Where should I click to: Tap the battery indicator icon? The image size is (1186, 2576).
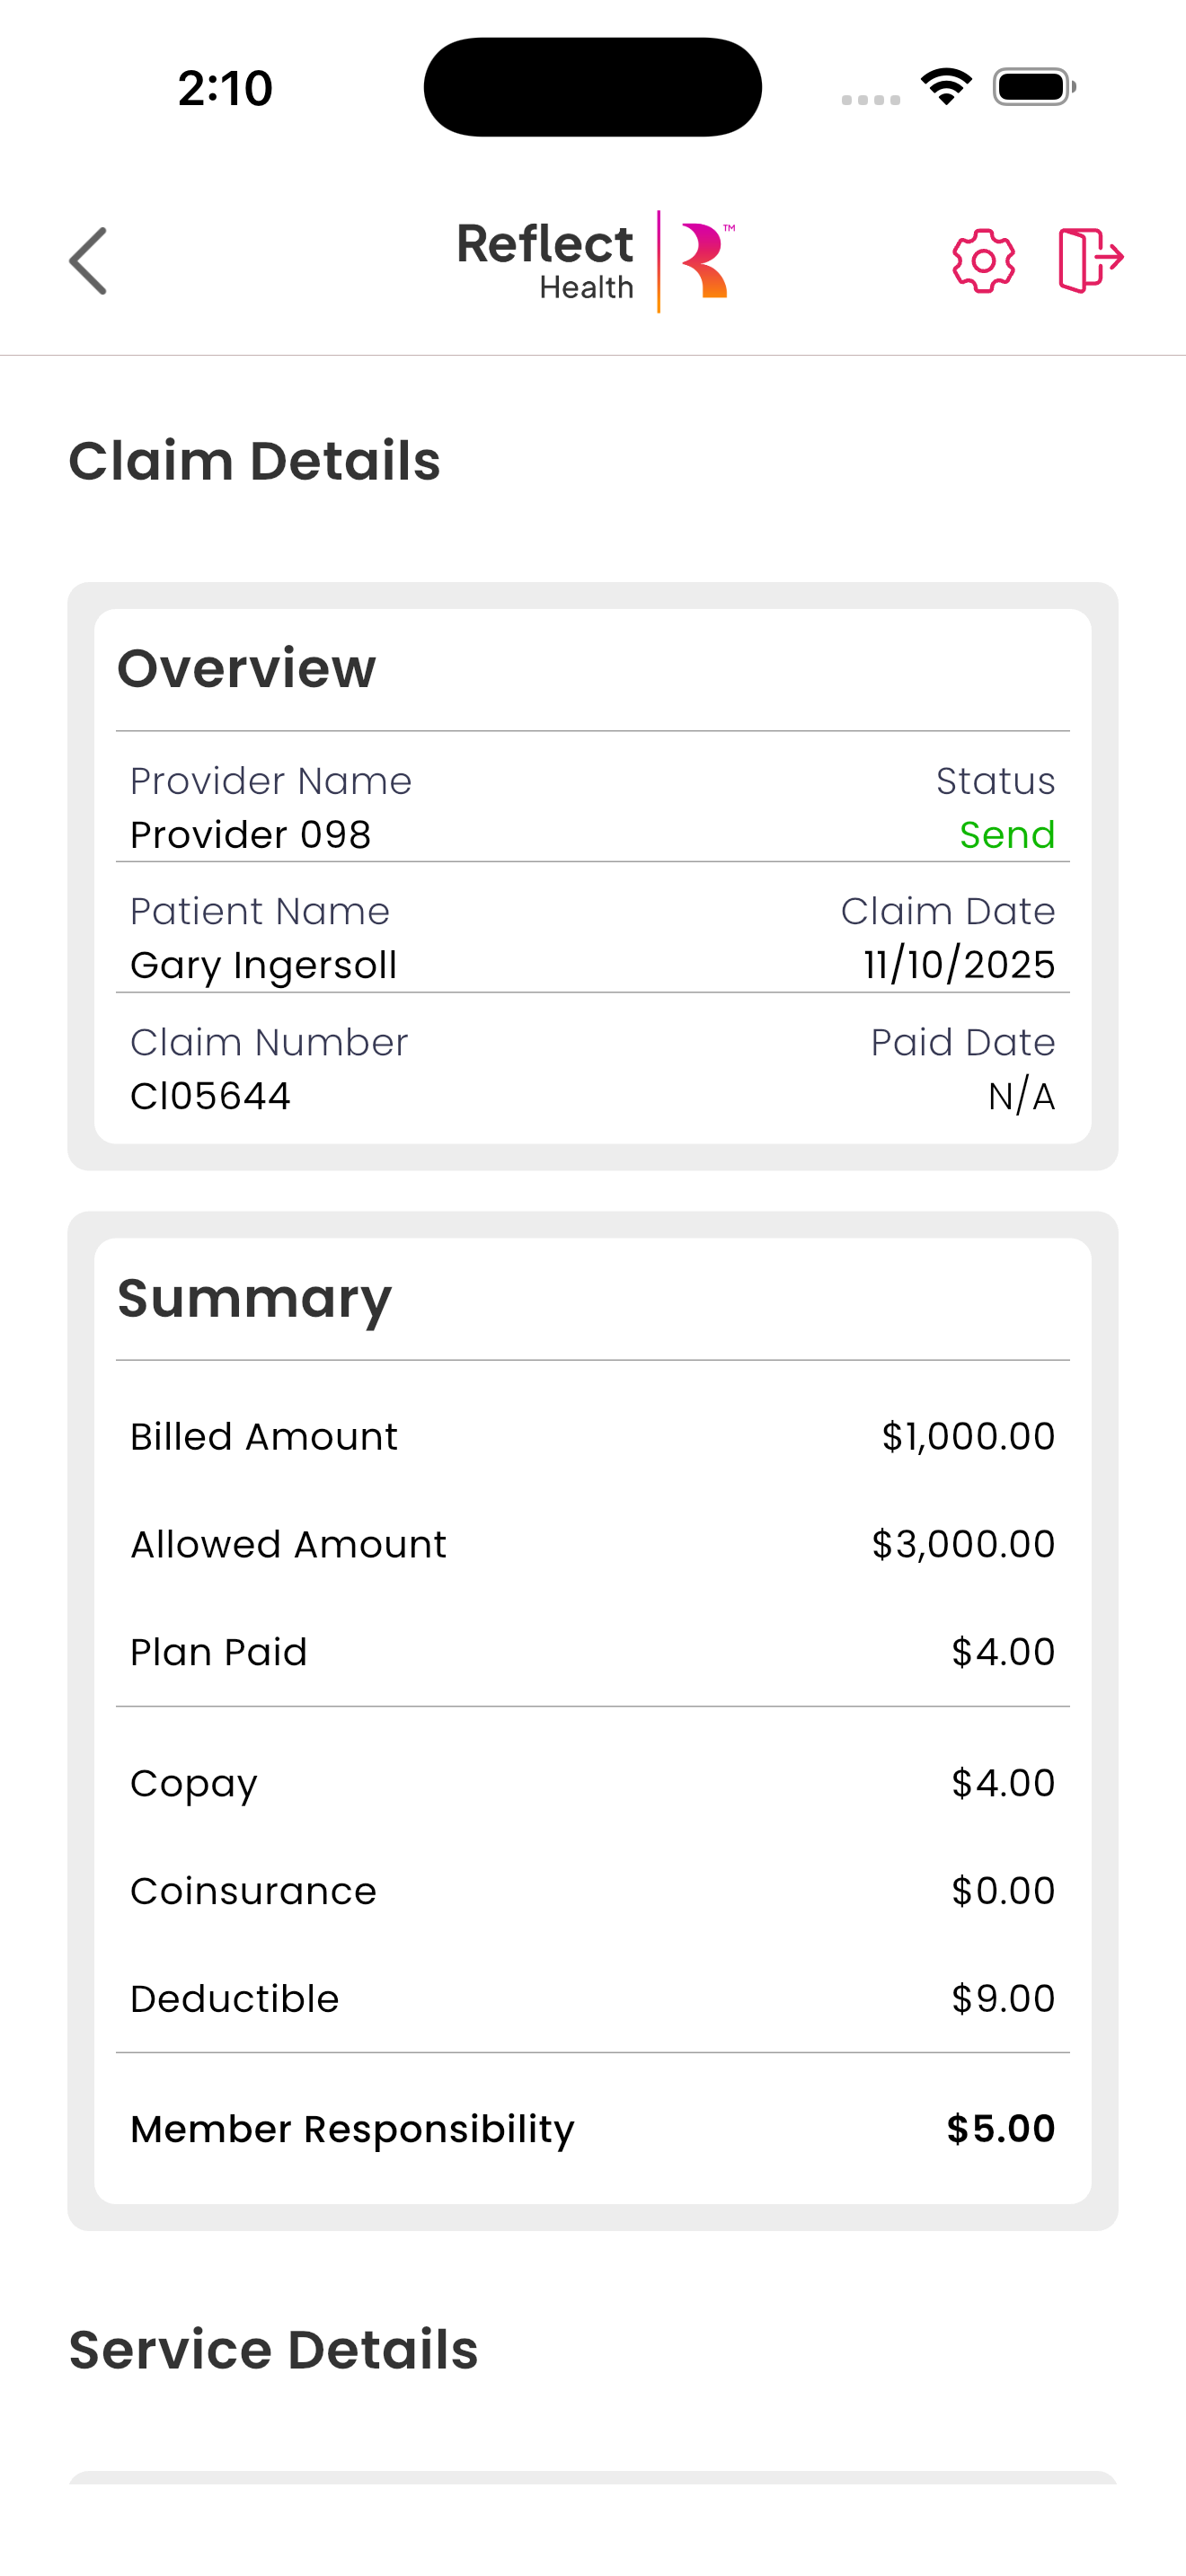[x=1034, y=87]
